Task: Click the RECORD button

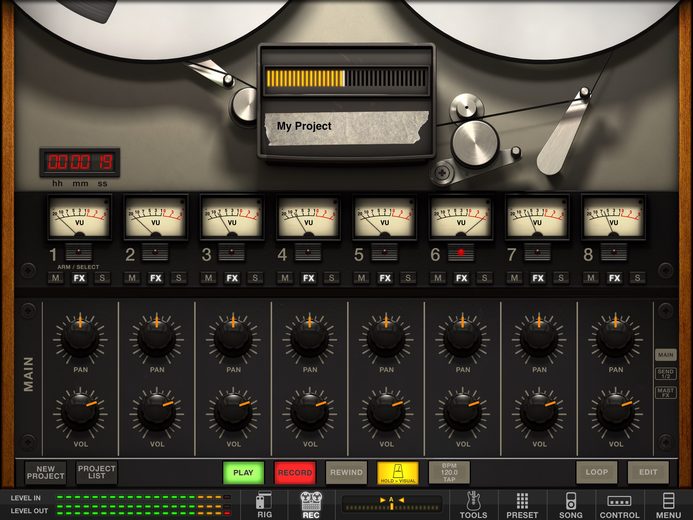Action: coord(295,473)
